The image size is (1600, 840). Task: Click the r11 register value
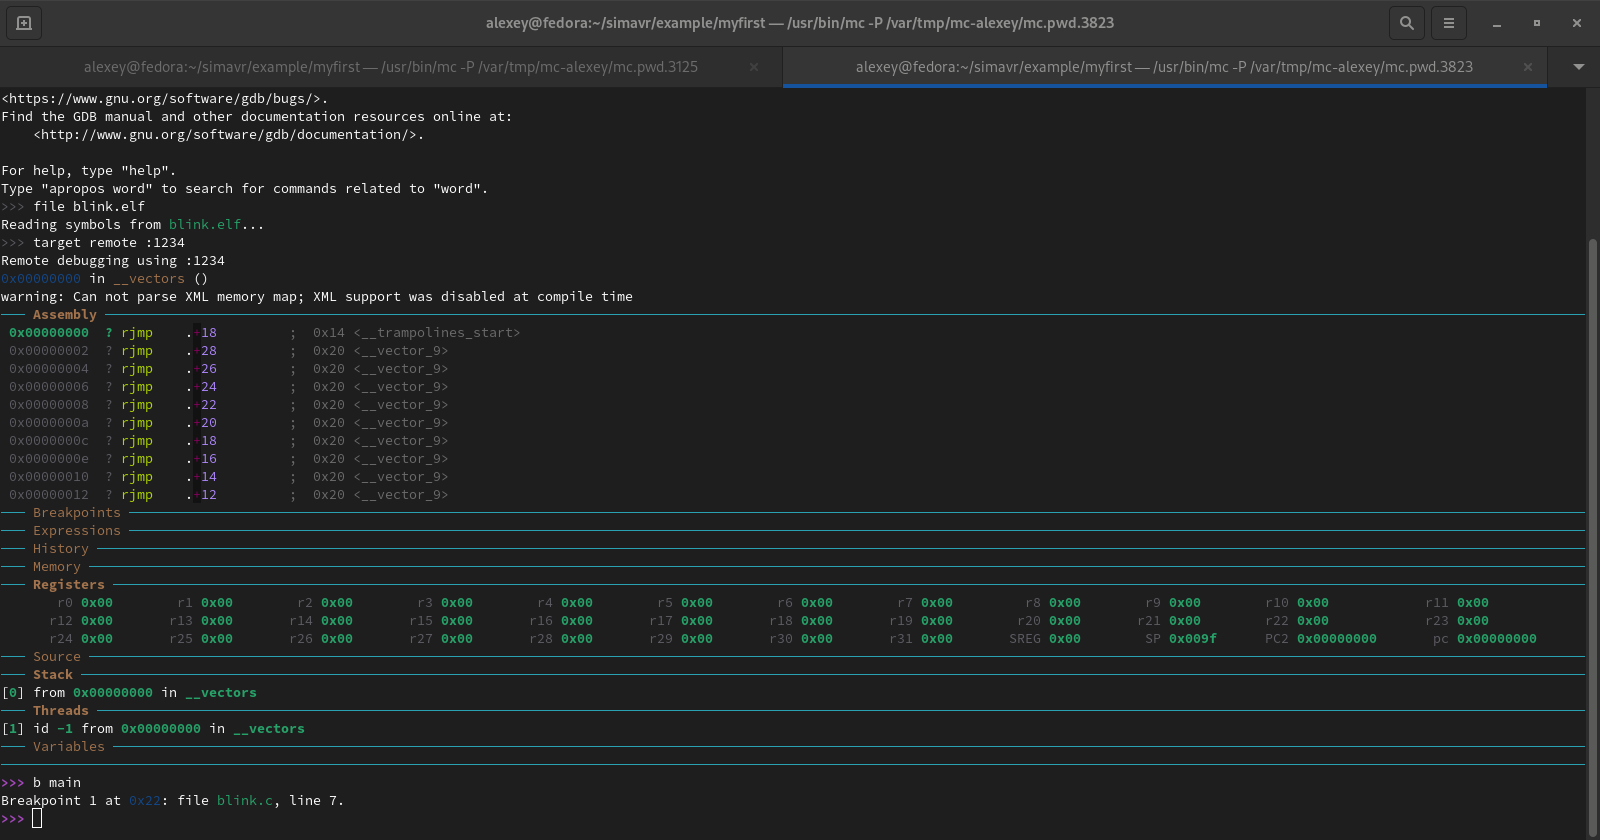1473,603
